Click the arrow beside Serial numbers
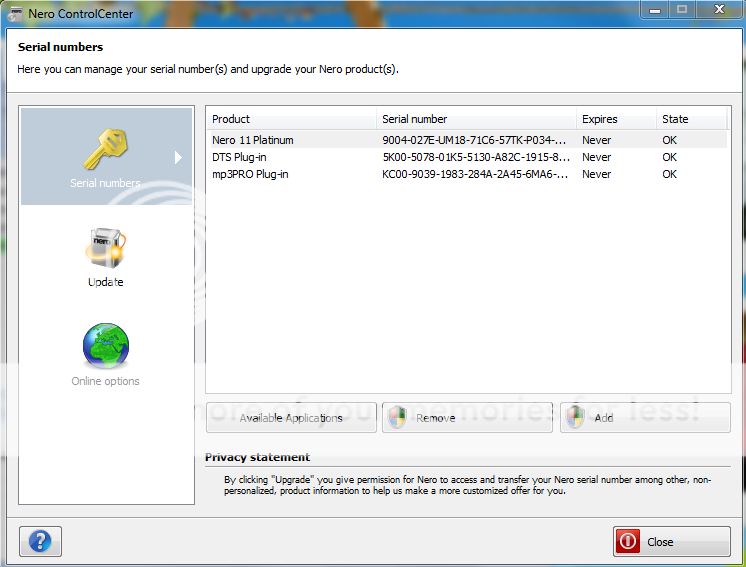Image resolution: width=746 pixels, height=567 pixels. 178,157
